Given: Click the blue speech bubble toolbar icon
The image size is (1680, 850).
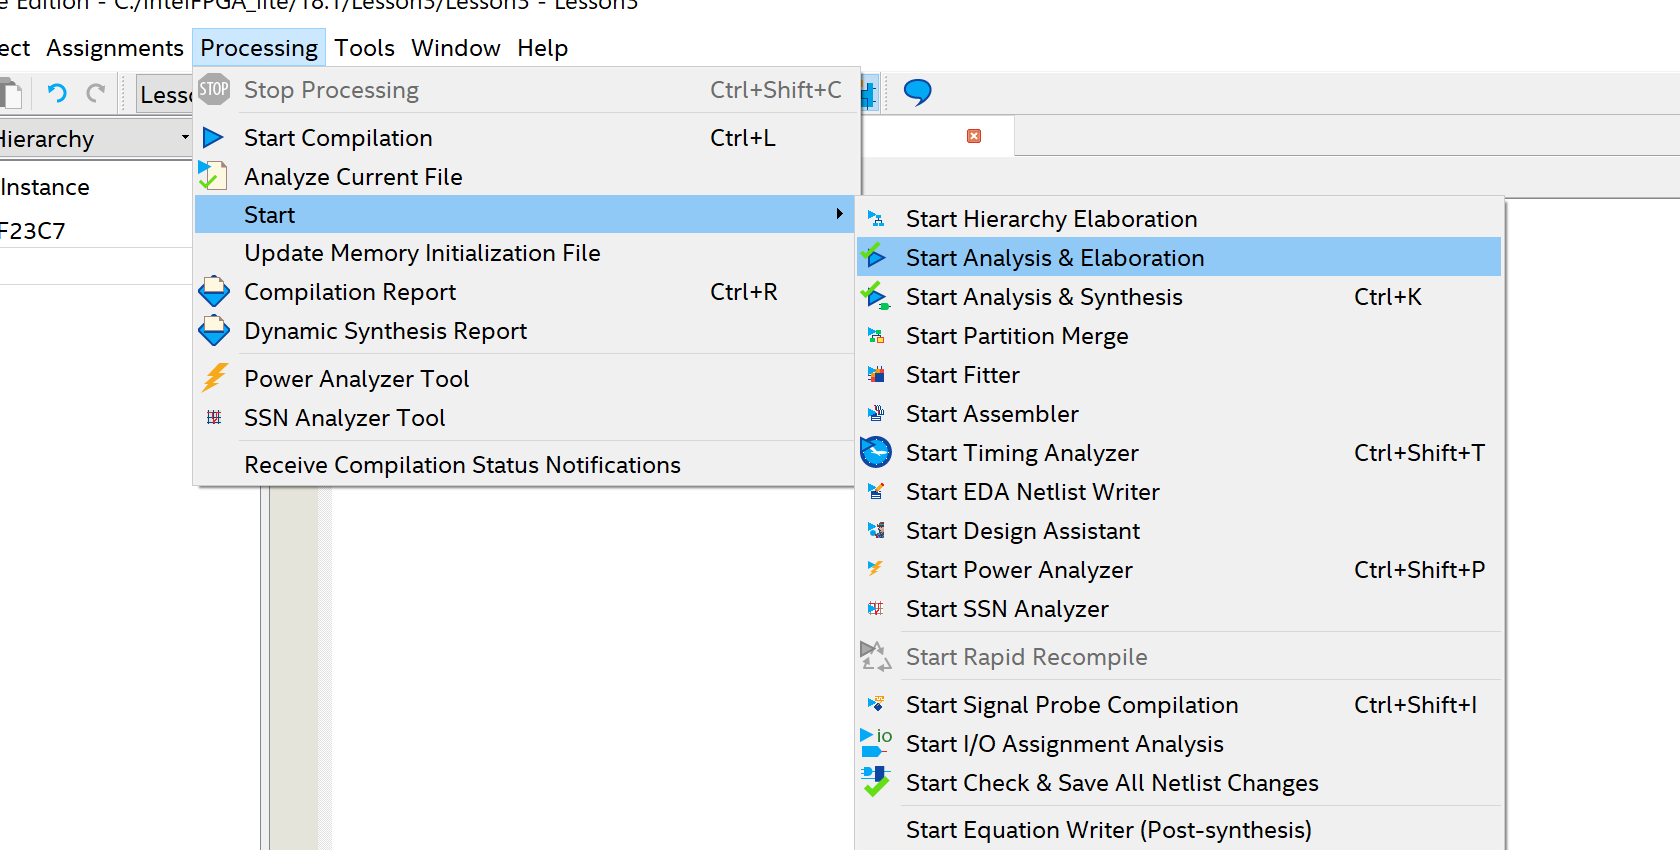Looking at the screenshot, I should (917, 92).
